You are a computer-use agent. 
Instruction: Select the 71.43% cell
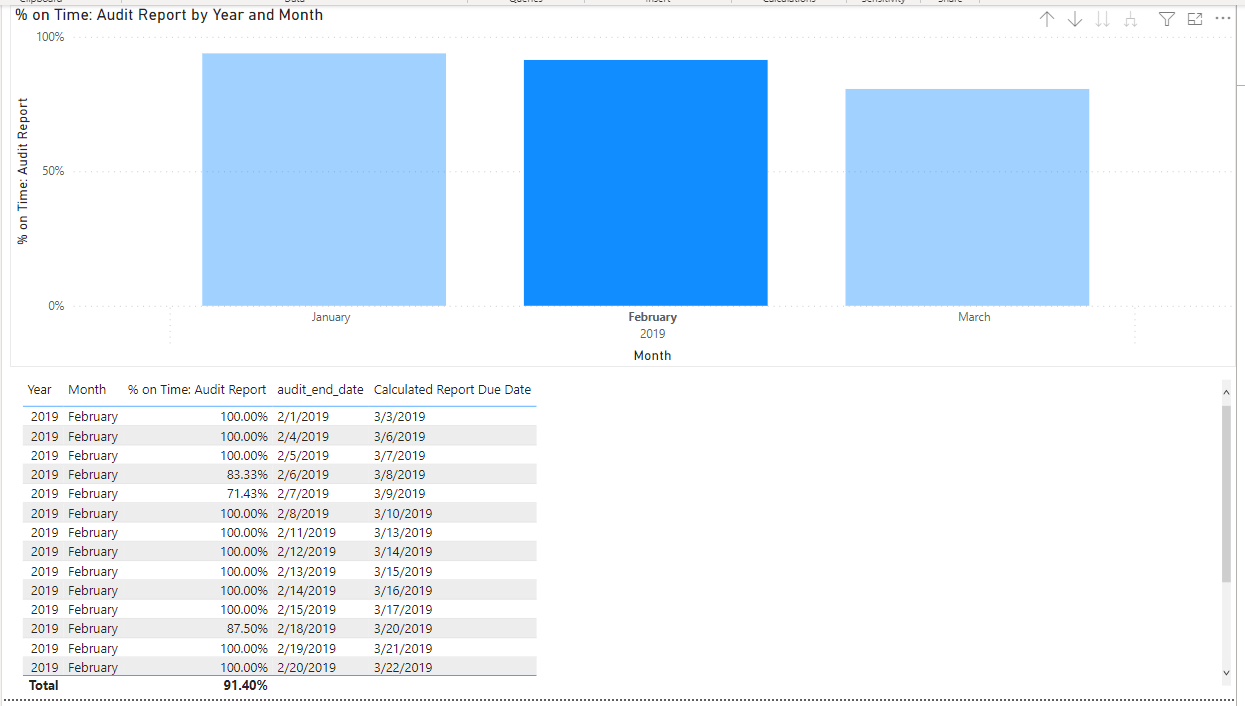pos(247,494)
